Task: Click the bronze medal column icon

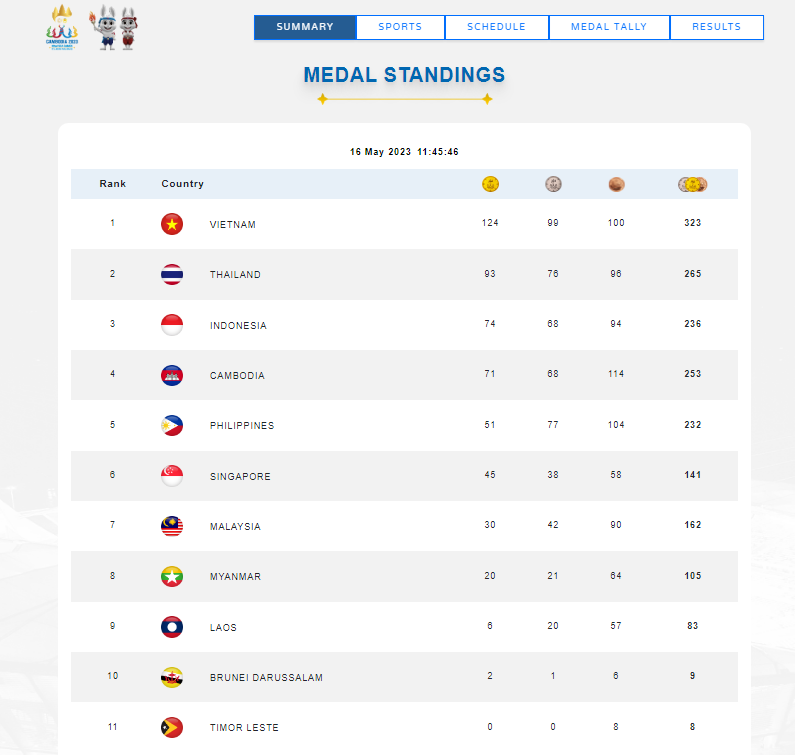Action: [x=616, y=184]
